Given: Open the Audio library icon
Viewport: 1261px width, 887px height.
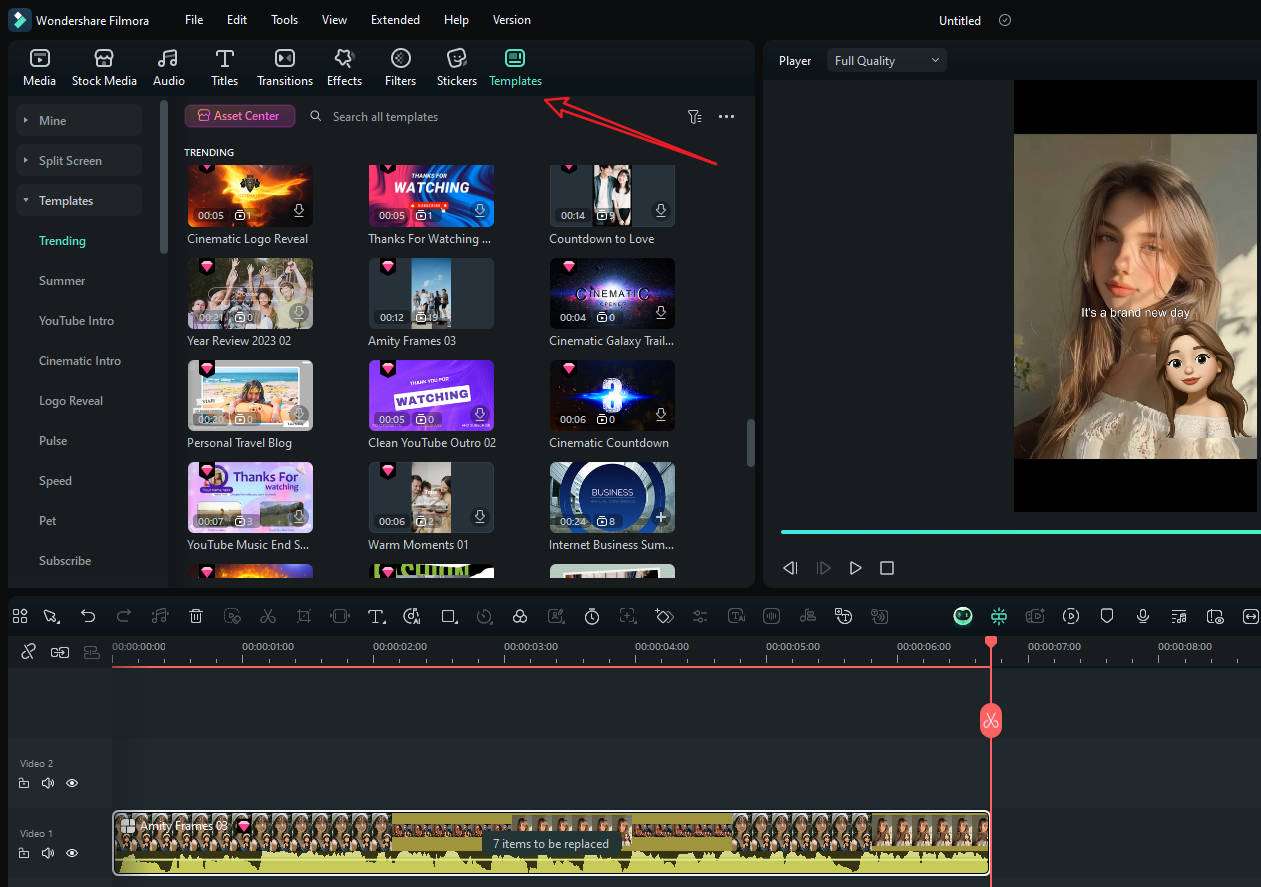Looking at the screenshot, I should pos(168,58).
